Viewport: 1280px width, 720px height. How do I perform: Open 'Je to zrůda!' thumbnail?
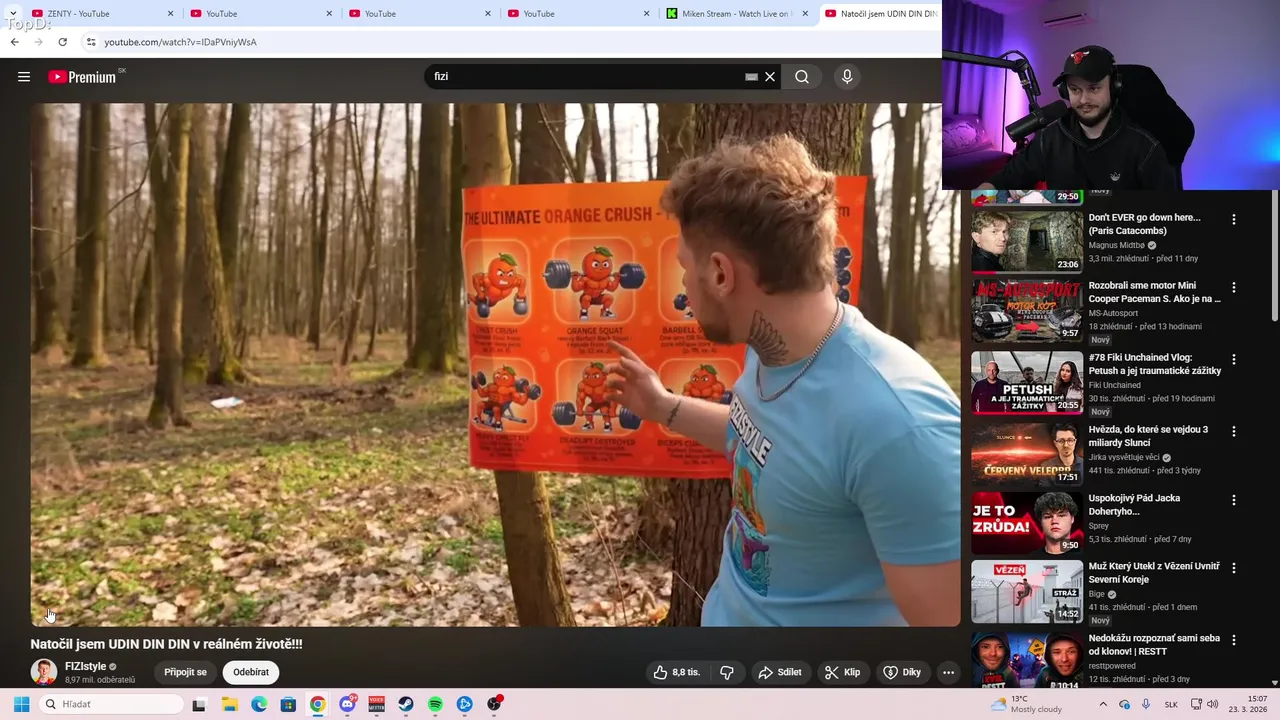tap(1027, 523)
